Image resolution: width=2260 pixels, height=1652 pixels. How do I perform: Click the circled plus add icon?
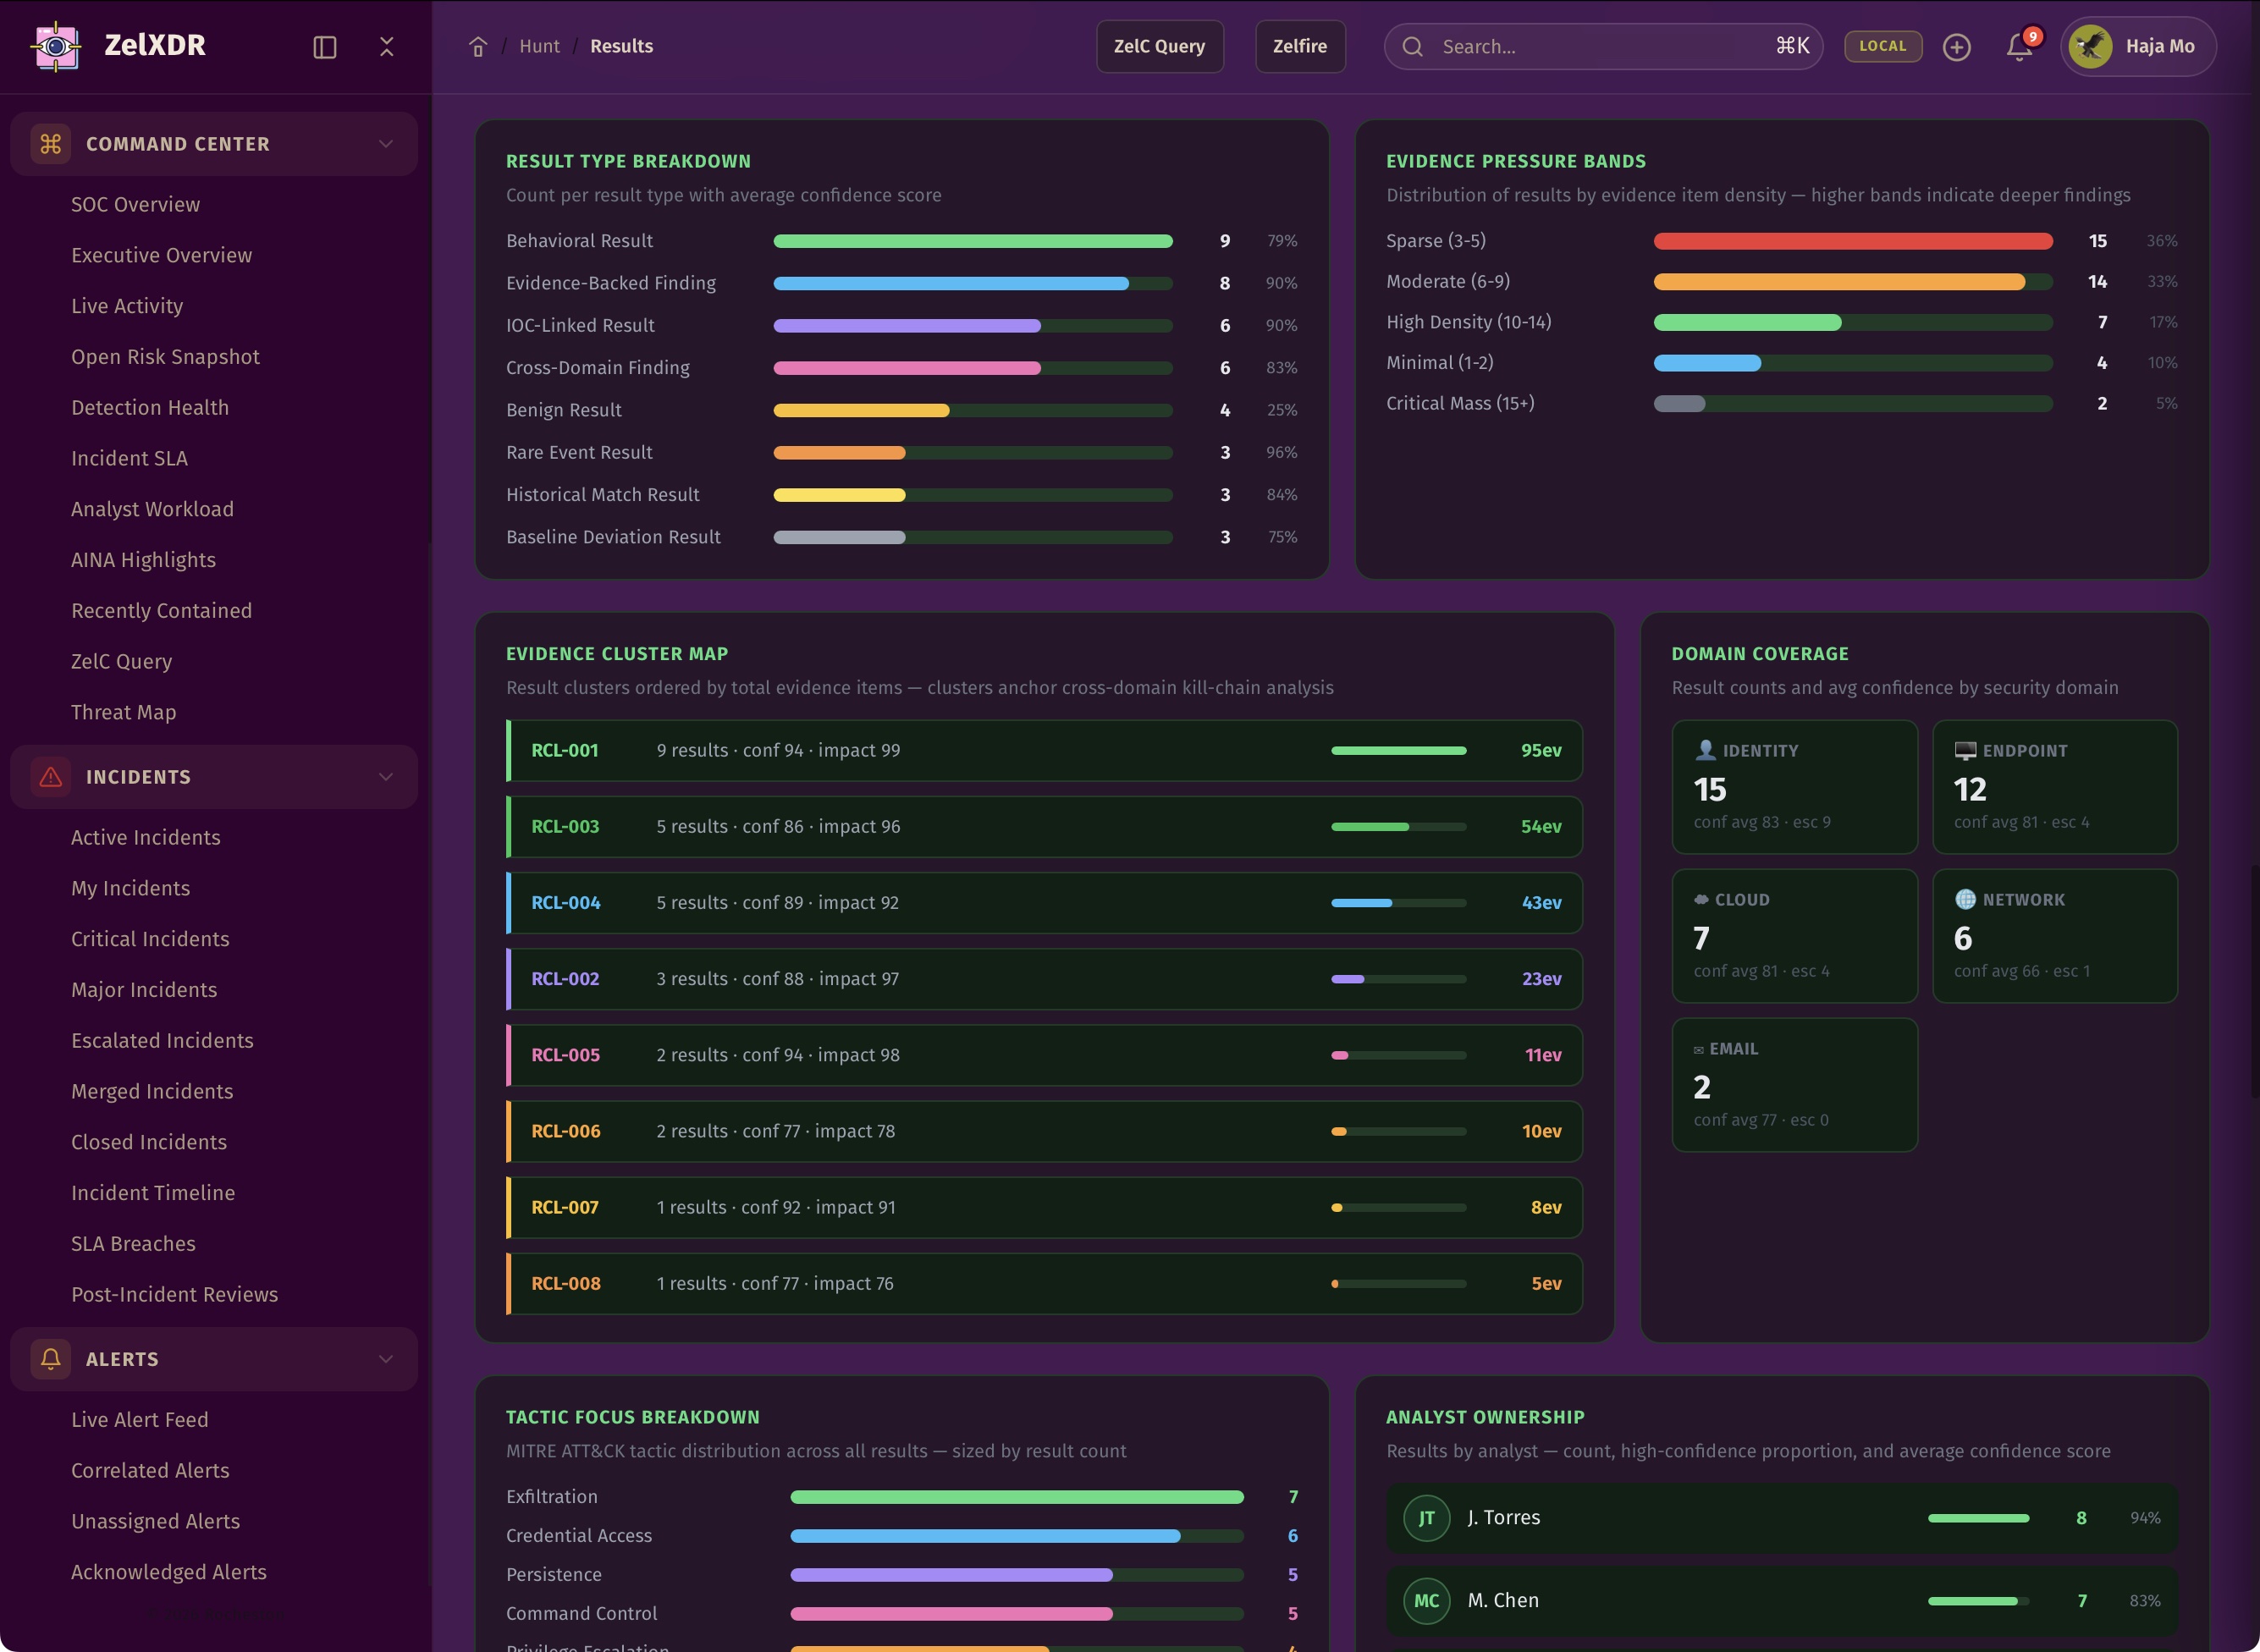(1956, 47)
